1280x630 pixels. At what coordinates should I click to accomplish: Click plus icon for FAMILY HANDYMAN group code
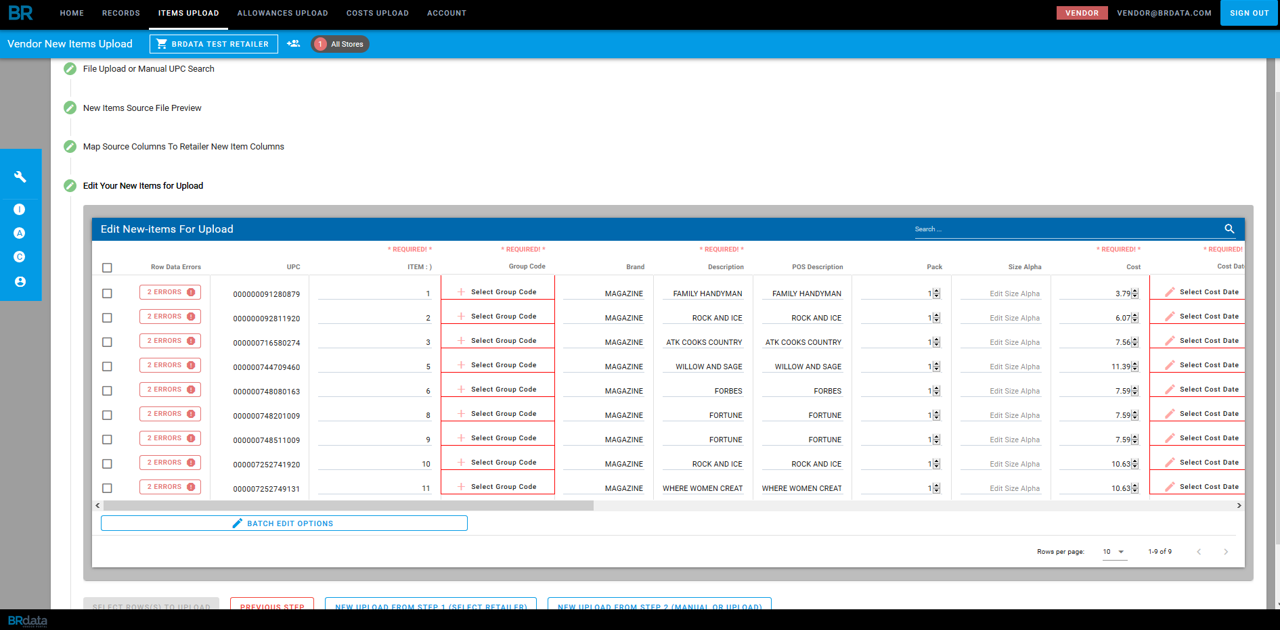pyautogui.click(x=461, y=292)
